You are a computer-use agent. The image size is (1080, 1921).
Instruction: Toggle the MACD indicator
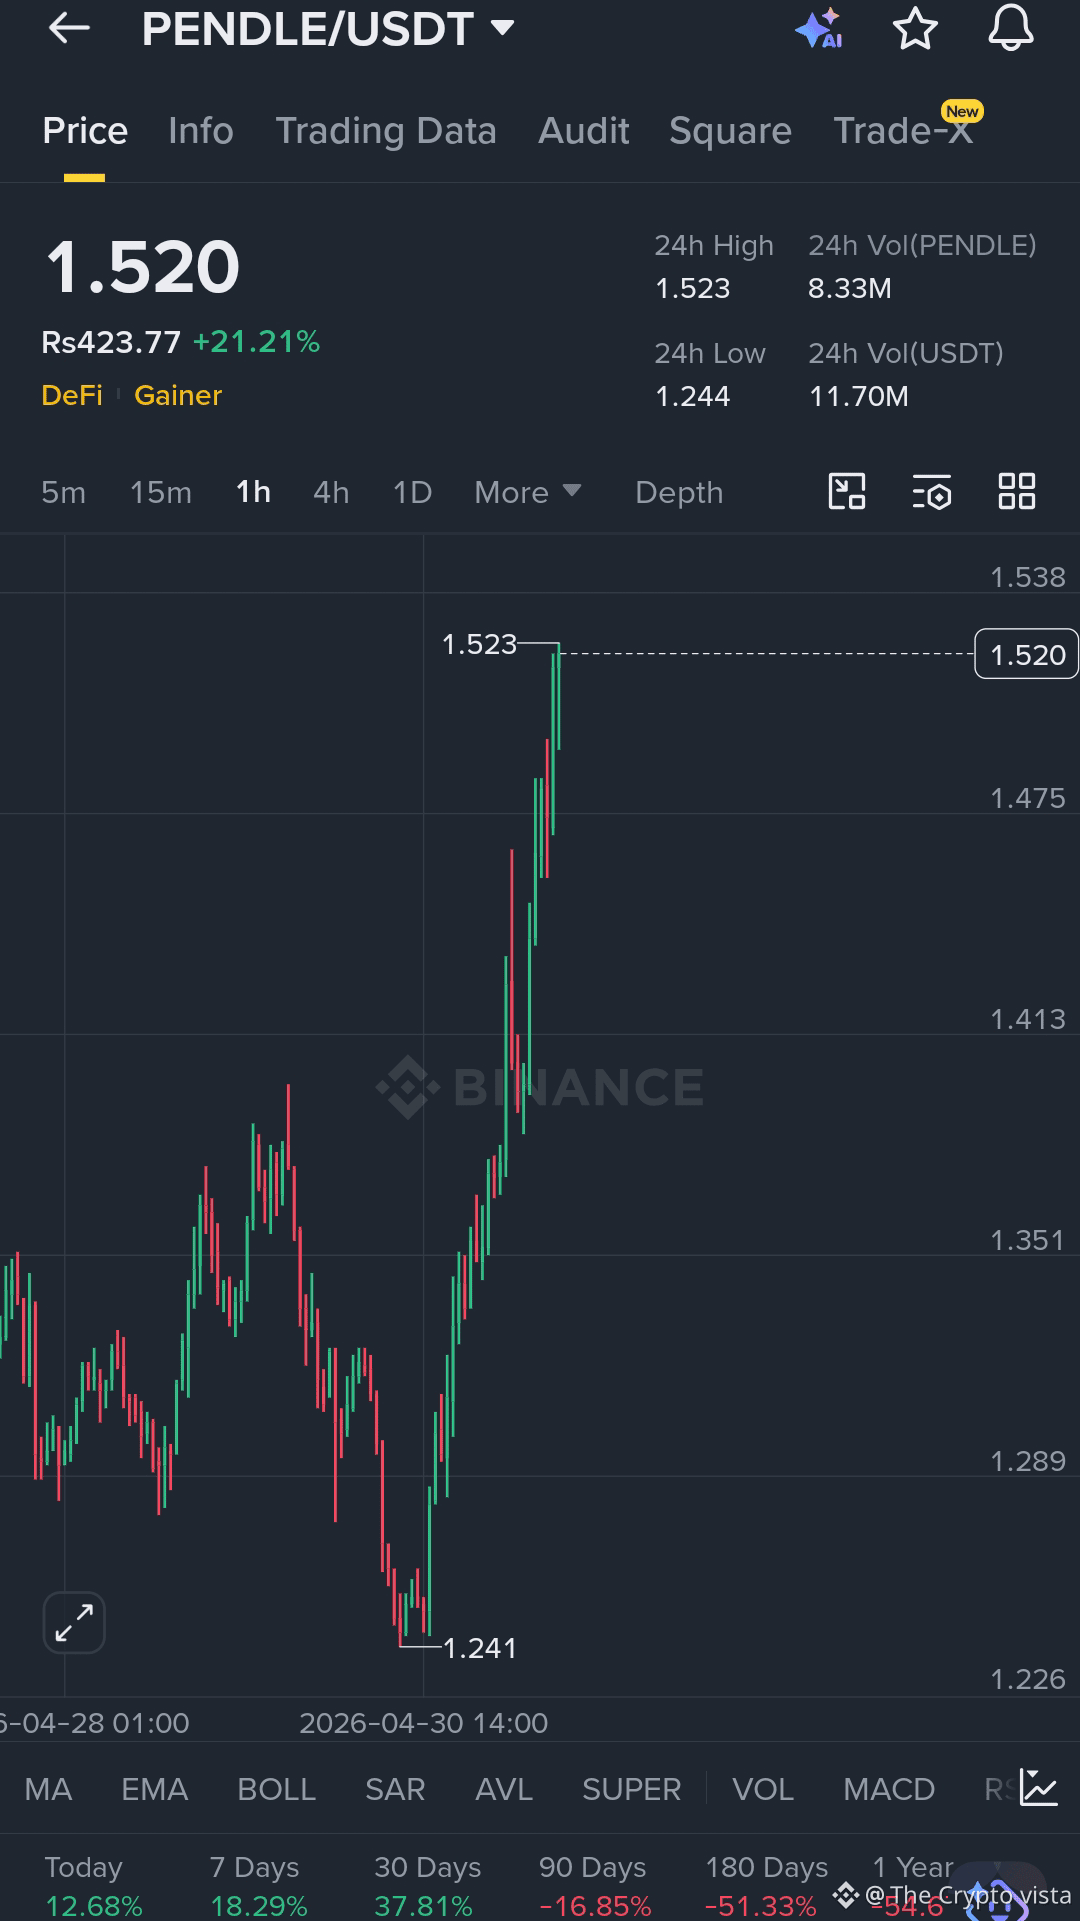coord(888,1789)
